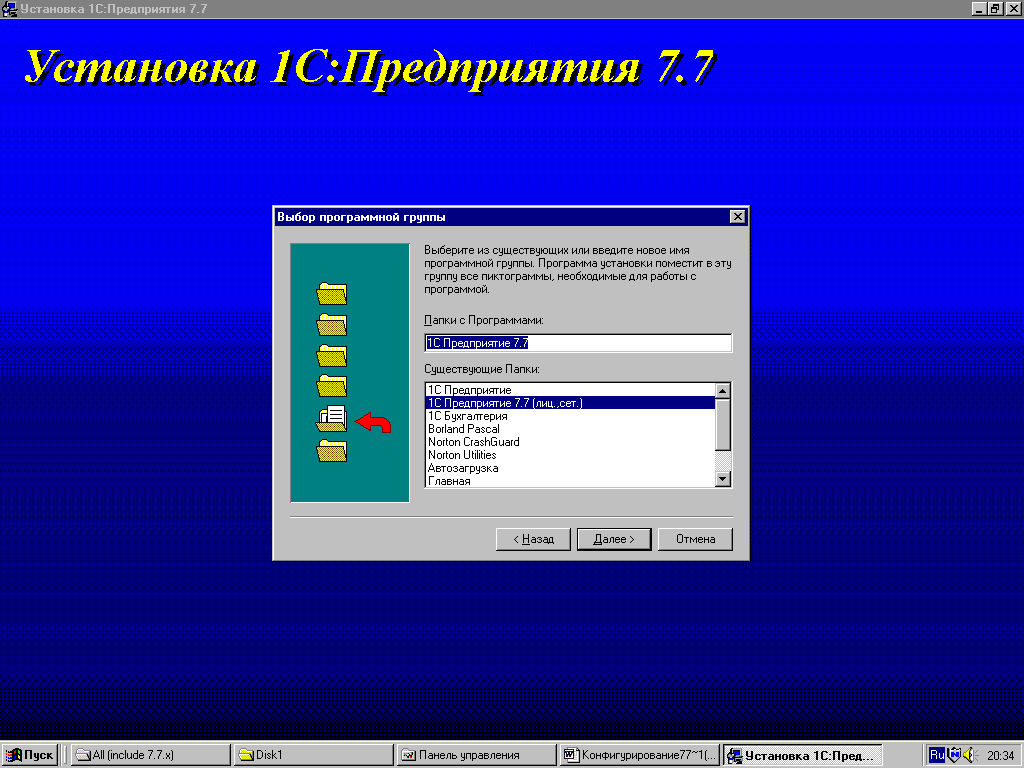1024x768 pixels.
Task: Activate Установка 1С:Пред... taskbar button
Action: [x=803, y=755]
